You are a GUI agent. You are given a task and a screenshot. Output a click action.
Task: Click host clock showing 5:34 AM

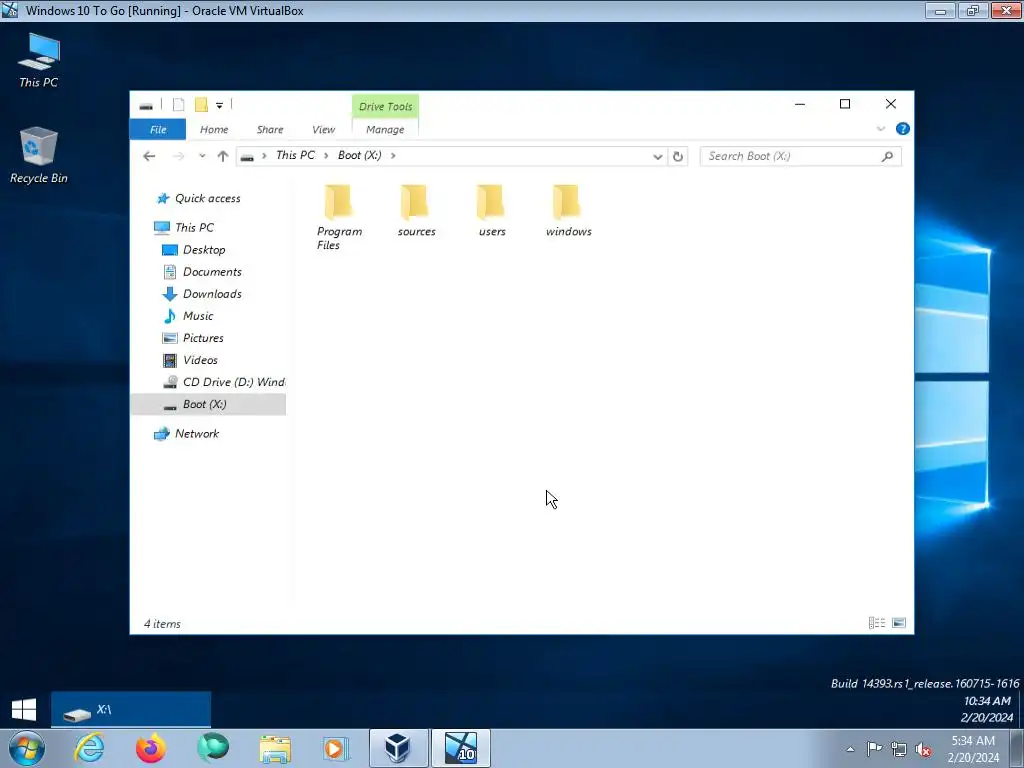click(973, 741)
